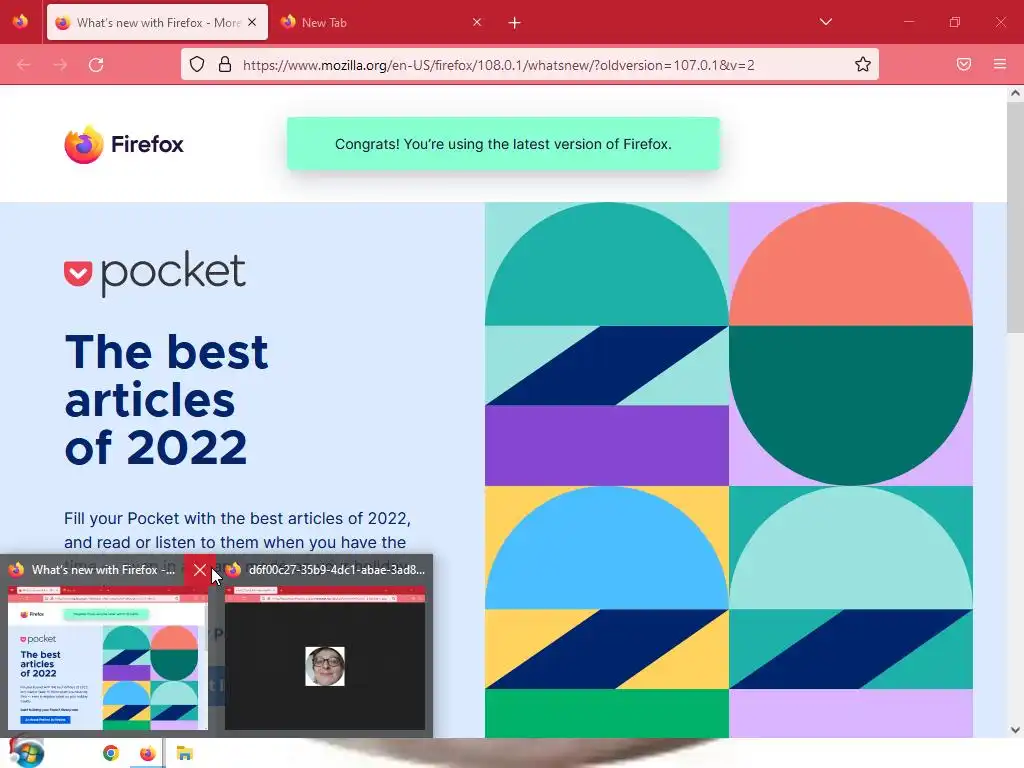Viewport: 1024px width, 768px height.
Task: Open File Explorer from taskbar
Action: [184, 754]
